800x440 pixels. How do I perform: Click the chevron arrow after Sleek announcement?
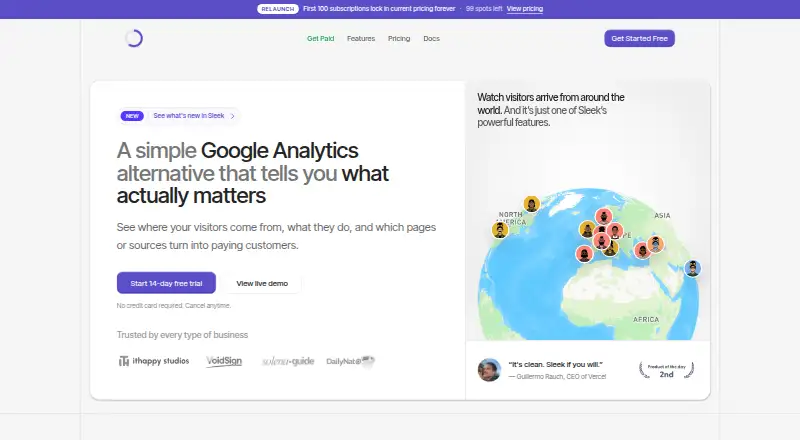(233, 116)
